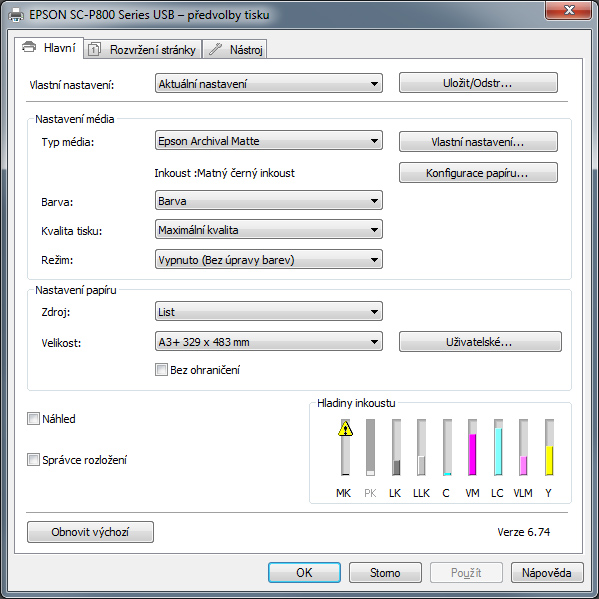Screen dimensions: 599x599
Task: Click the MK ink warning icon
Action: [345, 428]
